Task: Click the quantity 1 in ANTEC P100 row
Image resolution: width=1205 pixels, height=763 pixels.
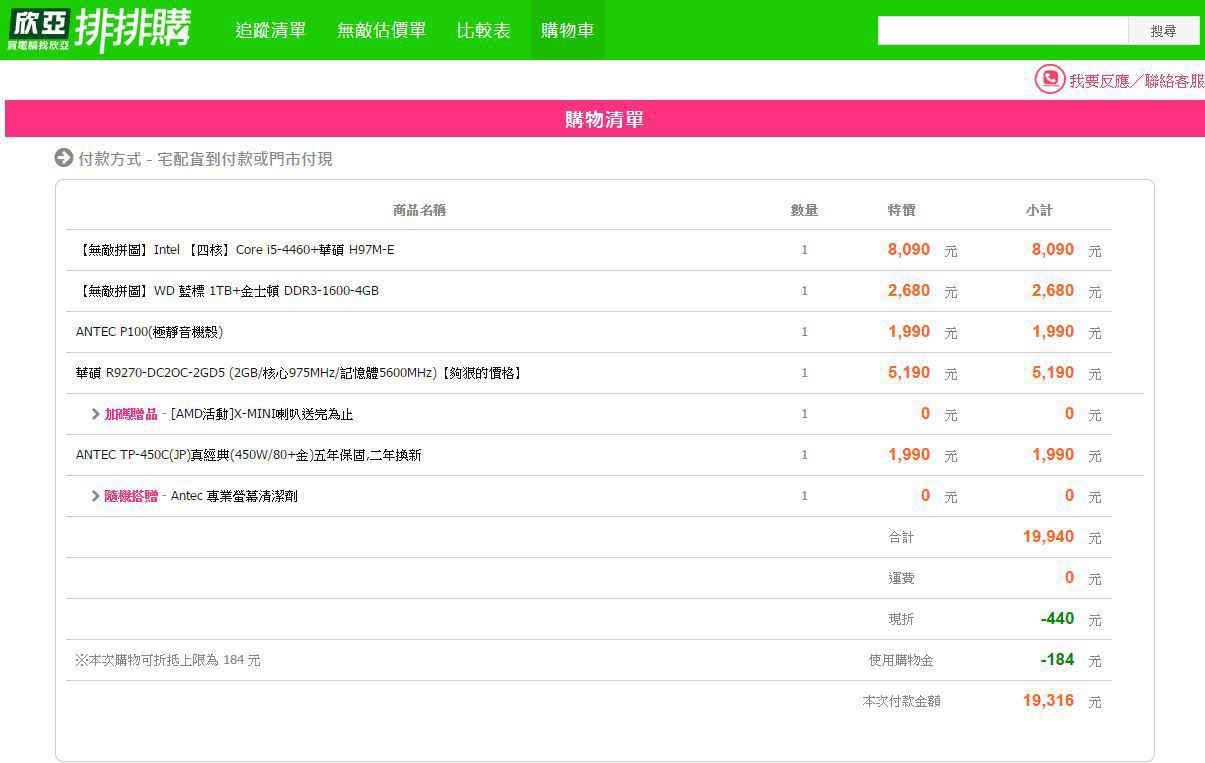Action: (804, 332)
